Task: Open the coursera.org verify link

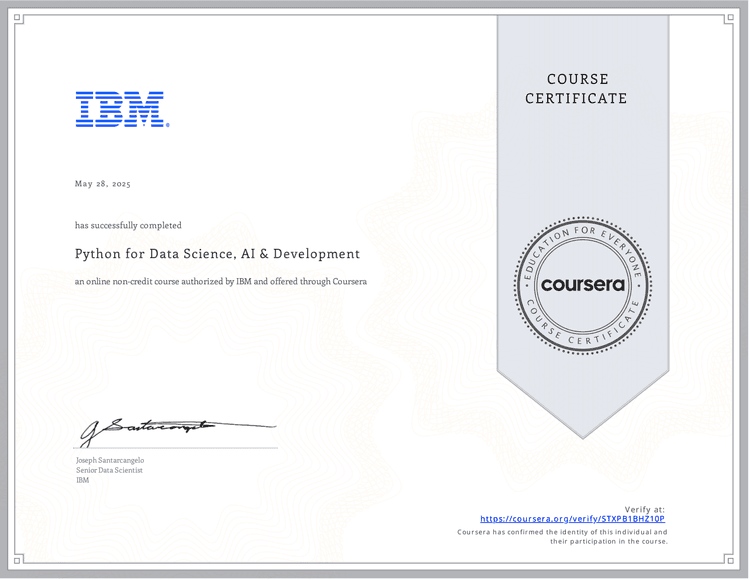Action: point(572,519)
